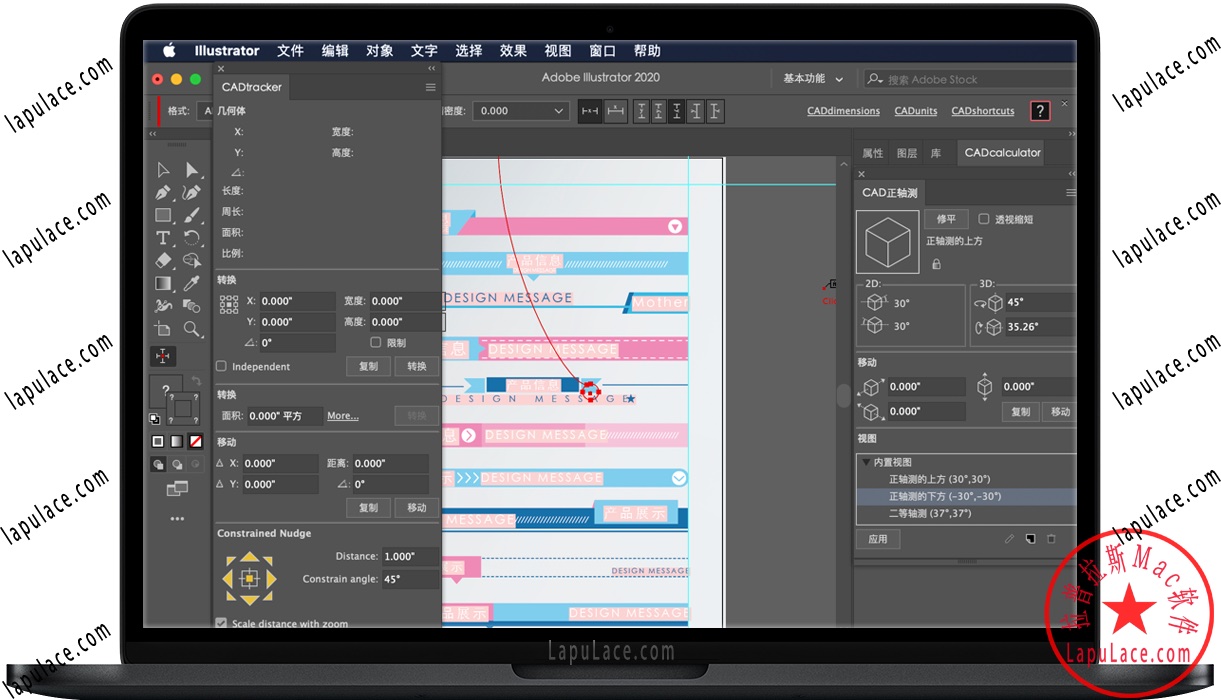Image resolution: width=1221 pixels, height=700 pixels.
Task: Select the Eraser tool
Action: [x=162, y=260]
